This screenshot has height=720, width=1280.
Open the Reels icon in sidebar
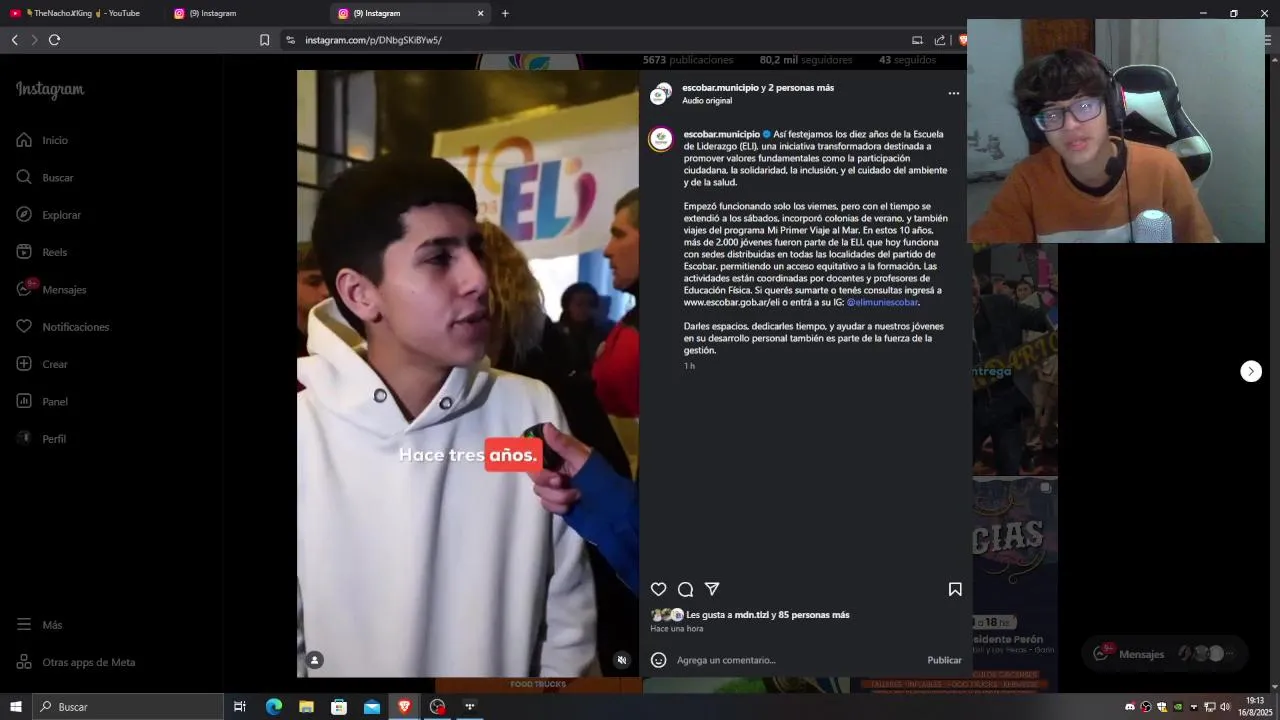pos(24,252)
